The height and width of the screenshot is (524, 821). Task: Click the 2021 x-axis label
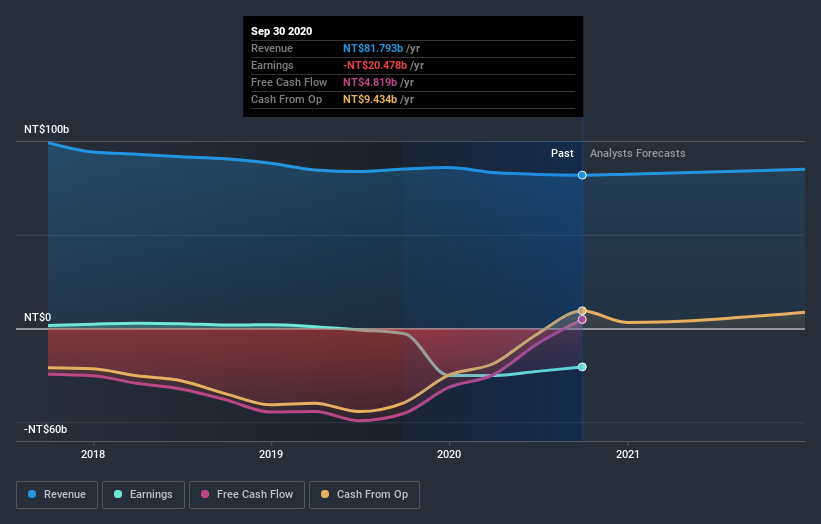tap(628, 454)
